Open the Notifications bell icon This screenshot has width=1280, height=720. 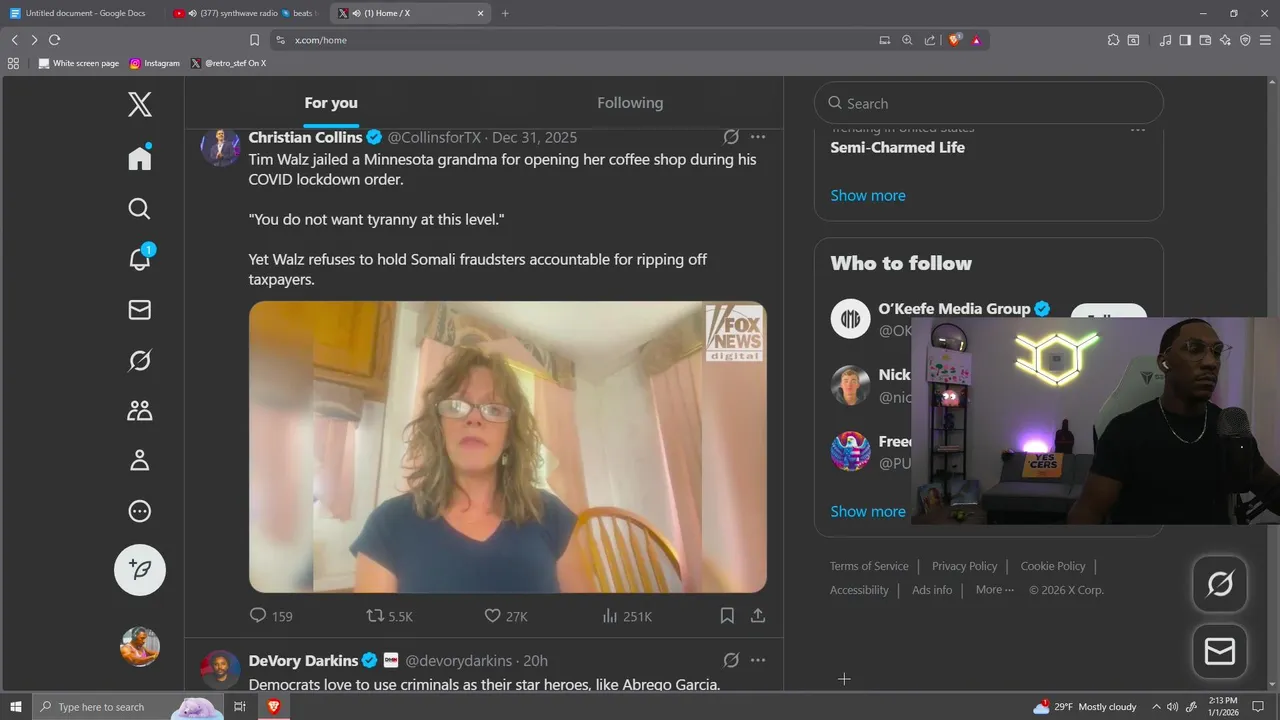140,258
